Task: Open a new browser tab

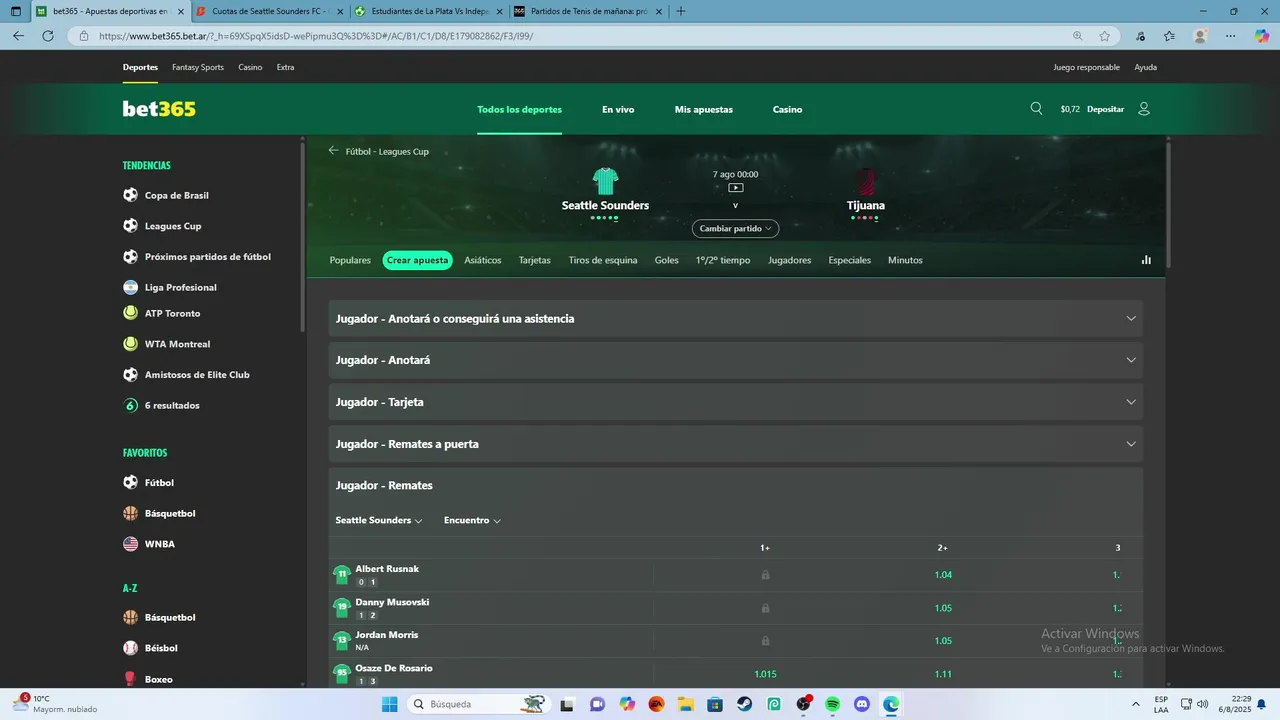Action: (x=681, y=11)
